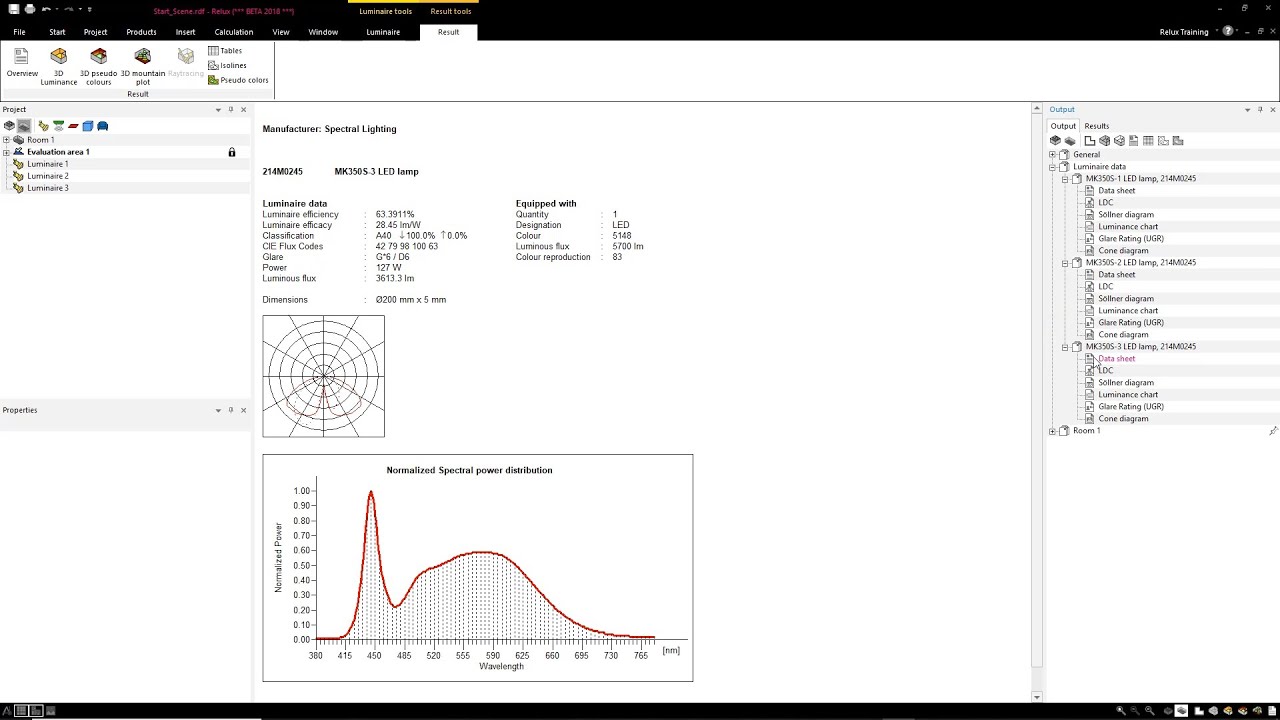Viewport: 1280px width, 720px height.
Task: Switch to the Luminaire ribbon tab
Action: coord(383,32)
